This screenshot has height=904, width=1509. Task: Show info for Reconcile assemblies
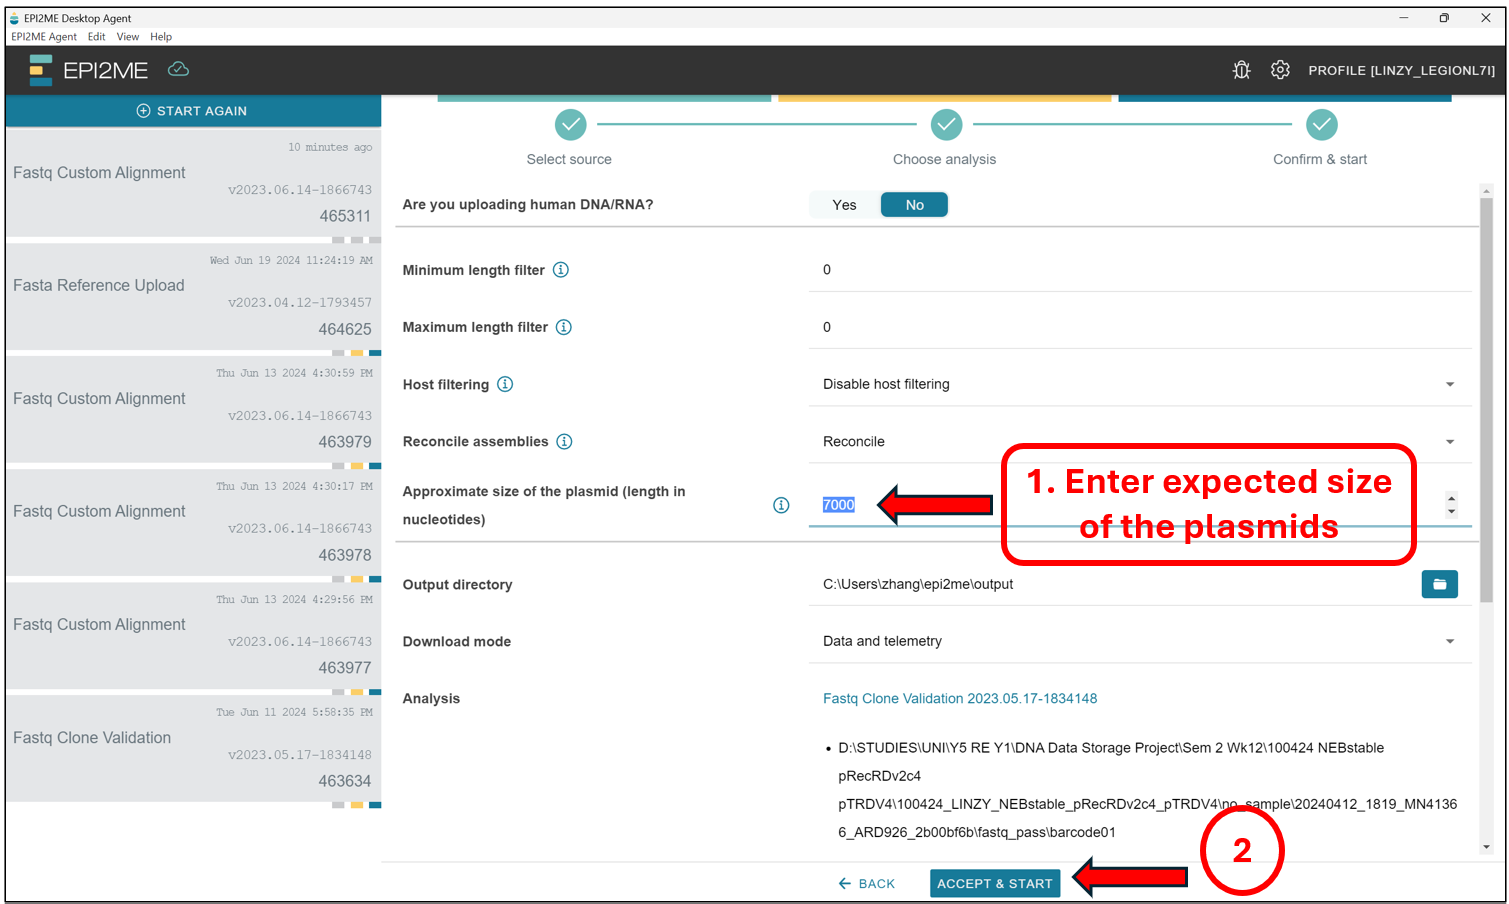tap(564, 441)
